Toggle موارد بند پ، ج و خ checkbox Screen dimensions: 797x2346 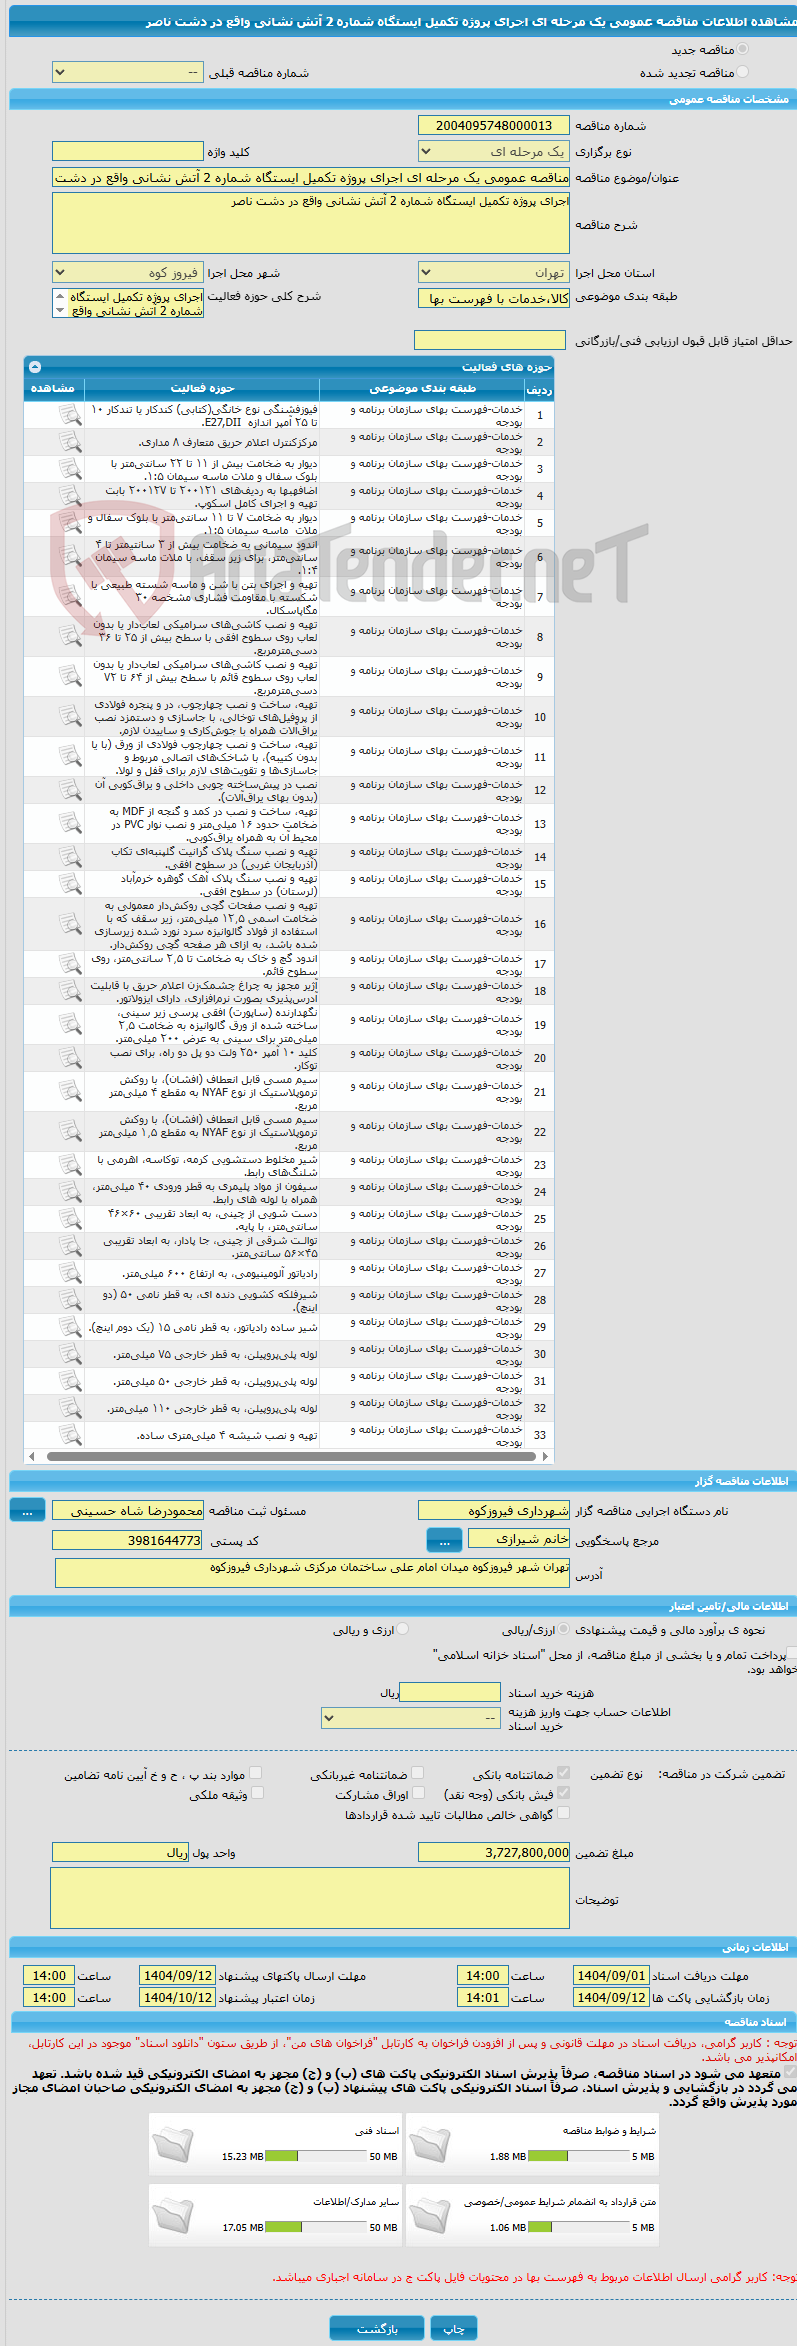click(x=256, y=1773)
